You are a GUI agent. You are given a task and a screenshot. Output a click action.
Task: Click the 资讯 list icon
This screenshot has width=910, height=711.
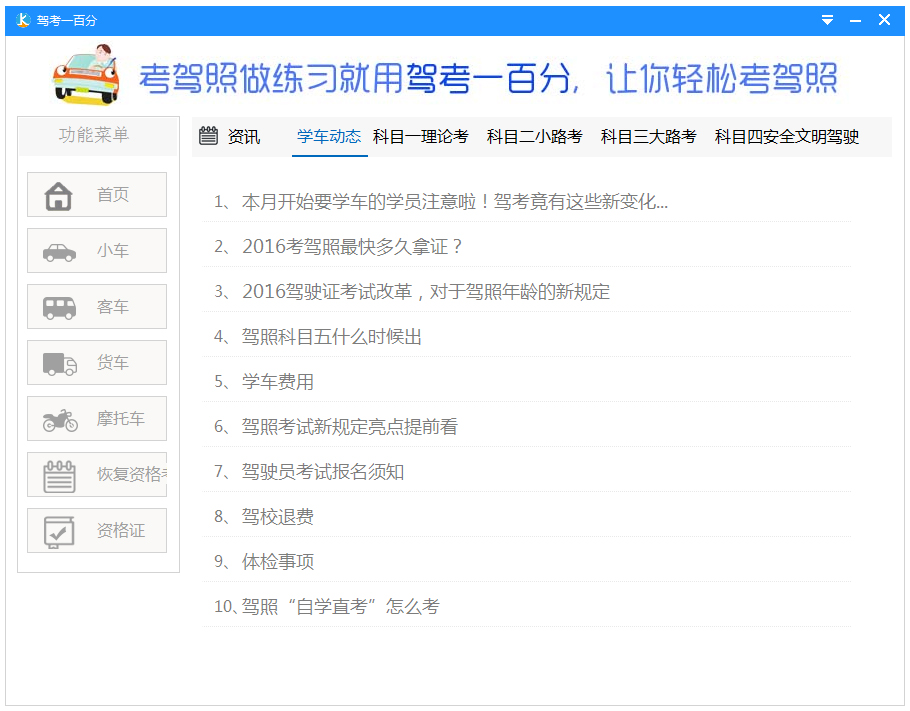coord(208,136)
